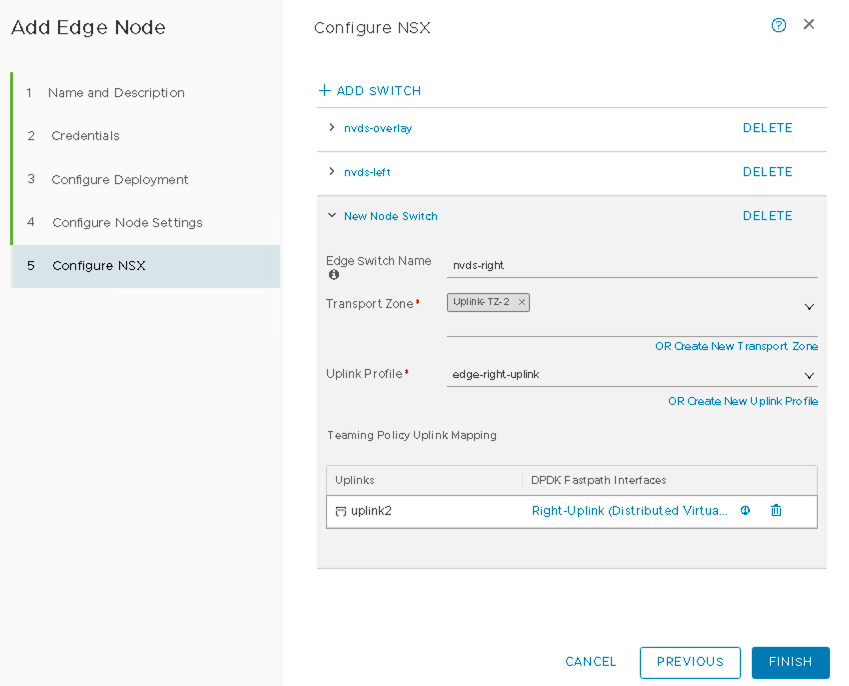Go to Configure Deployment step
Viewport: 849px width, 686px height.
point(120,180)
